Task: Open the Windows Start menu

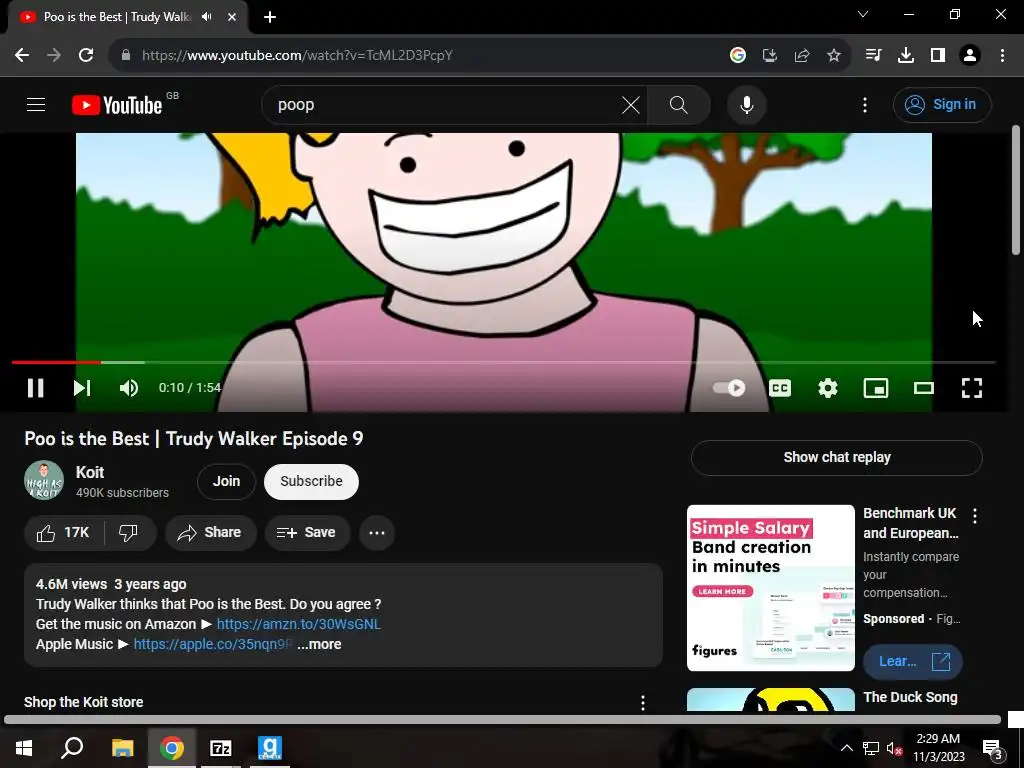Action: tap(24, 748)
